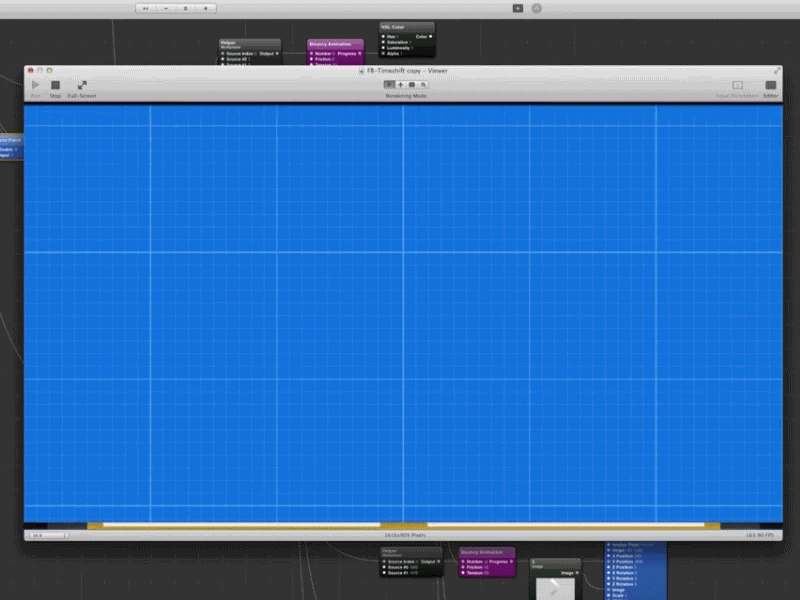Click the round gray icon in editor toolbar
This screenshot has height=600, width=800.
[x=537, y=8]
